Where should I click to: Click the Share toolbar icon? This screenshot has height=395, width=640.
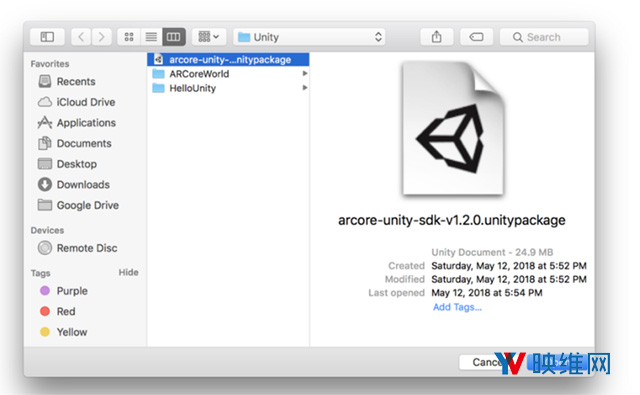click(x=437, y=37)
